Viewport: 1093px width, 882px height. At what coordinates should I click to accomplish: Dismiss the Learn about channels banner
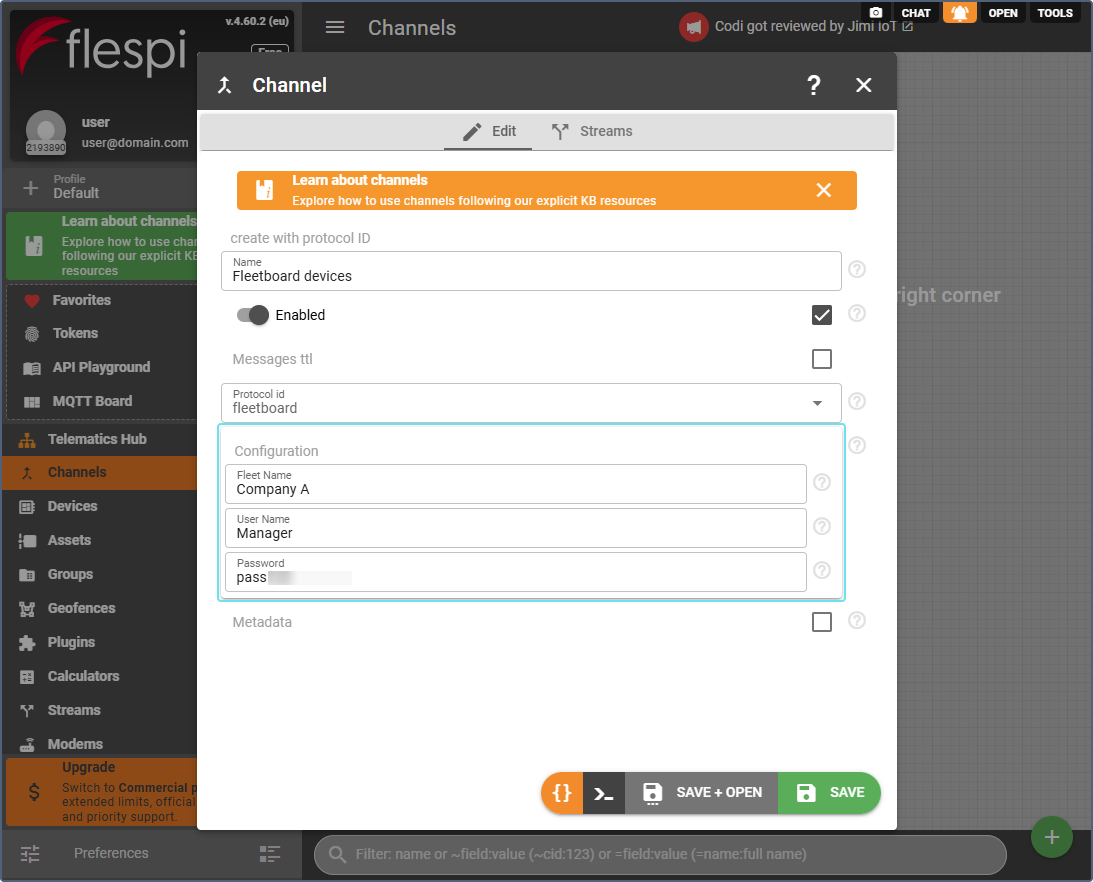click(x=823, y=190)
